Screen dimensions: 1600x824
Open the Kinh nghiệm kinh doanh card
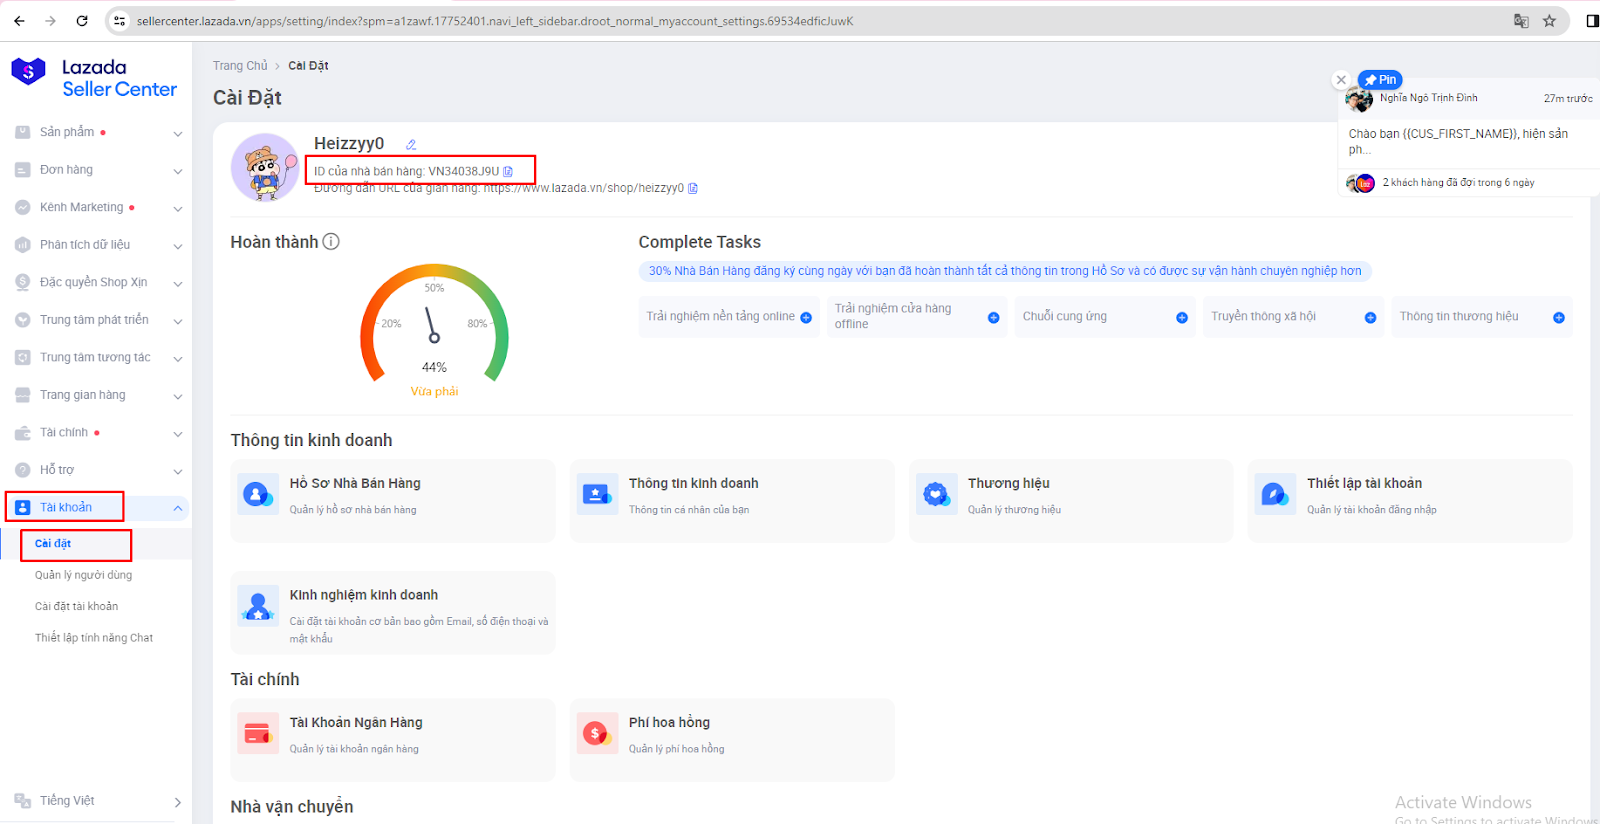point(393,613)
